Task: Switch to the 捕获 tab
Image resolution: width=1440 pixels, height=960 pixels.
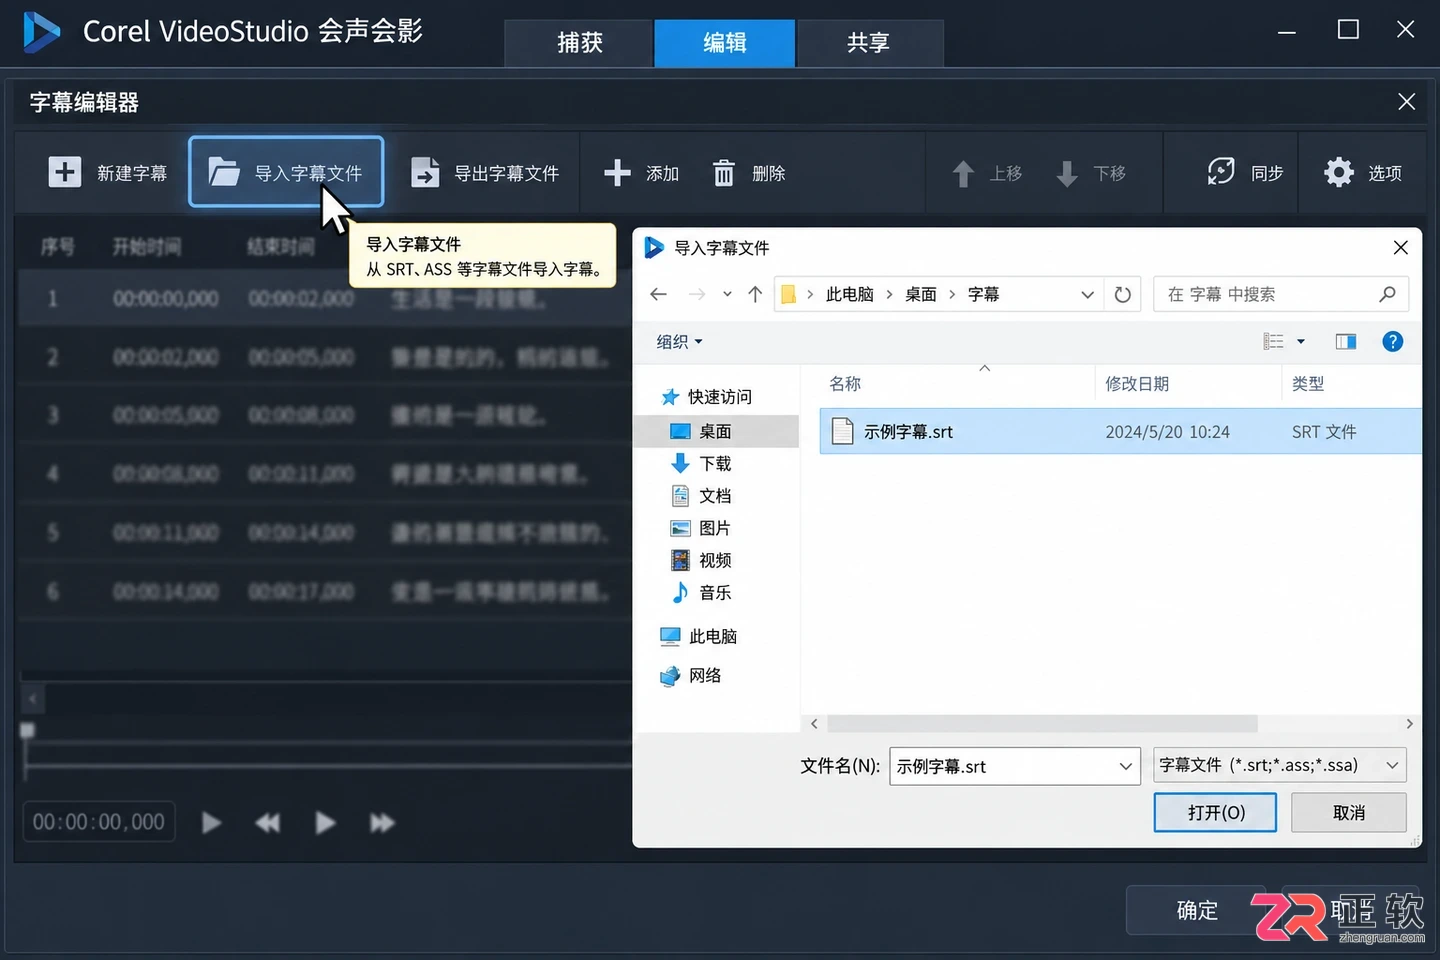Action: (x=580, y=42)
